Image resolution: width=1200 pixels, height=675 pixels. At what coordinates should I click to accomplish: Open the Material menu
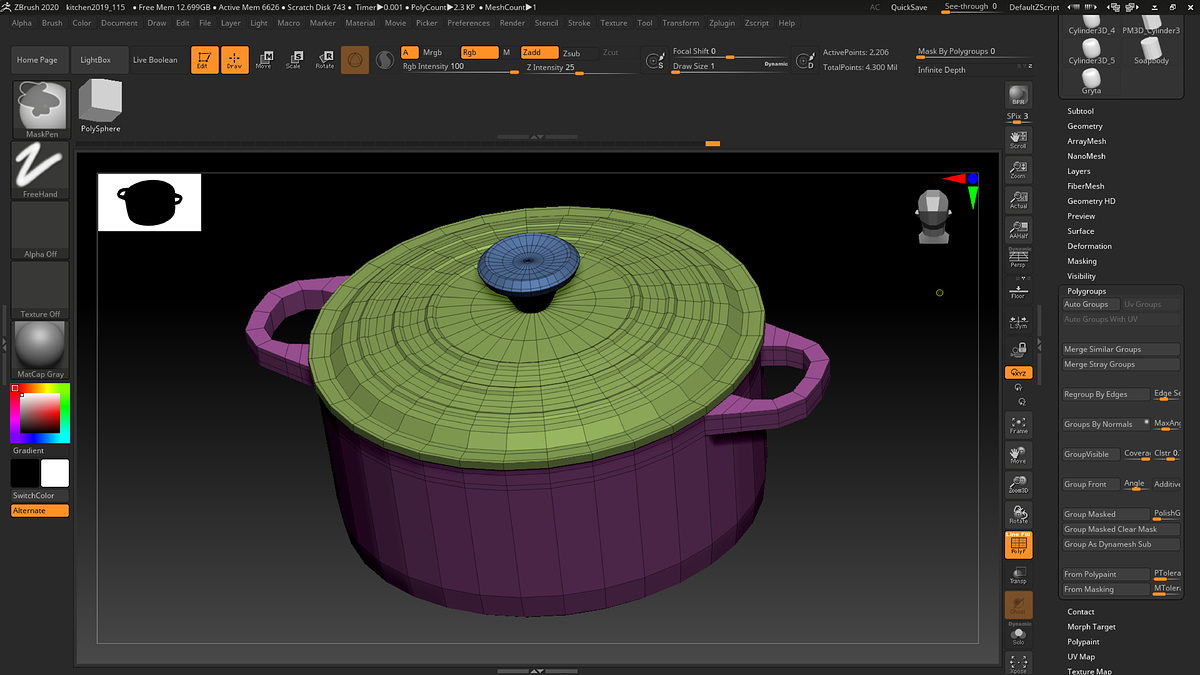[360, 22]
